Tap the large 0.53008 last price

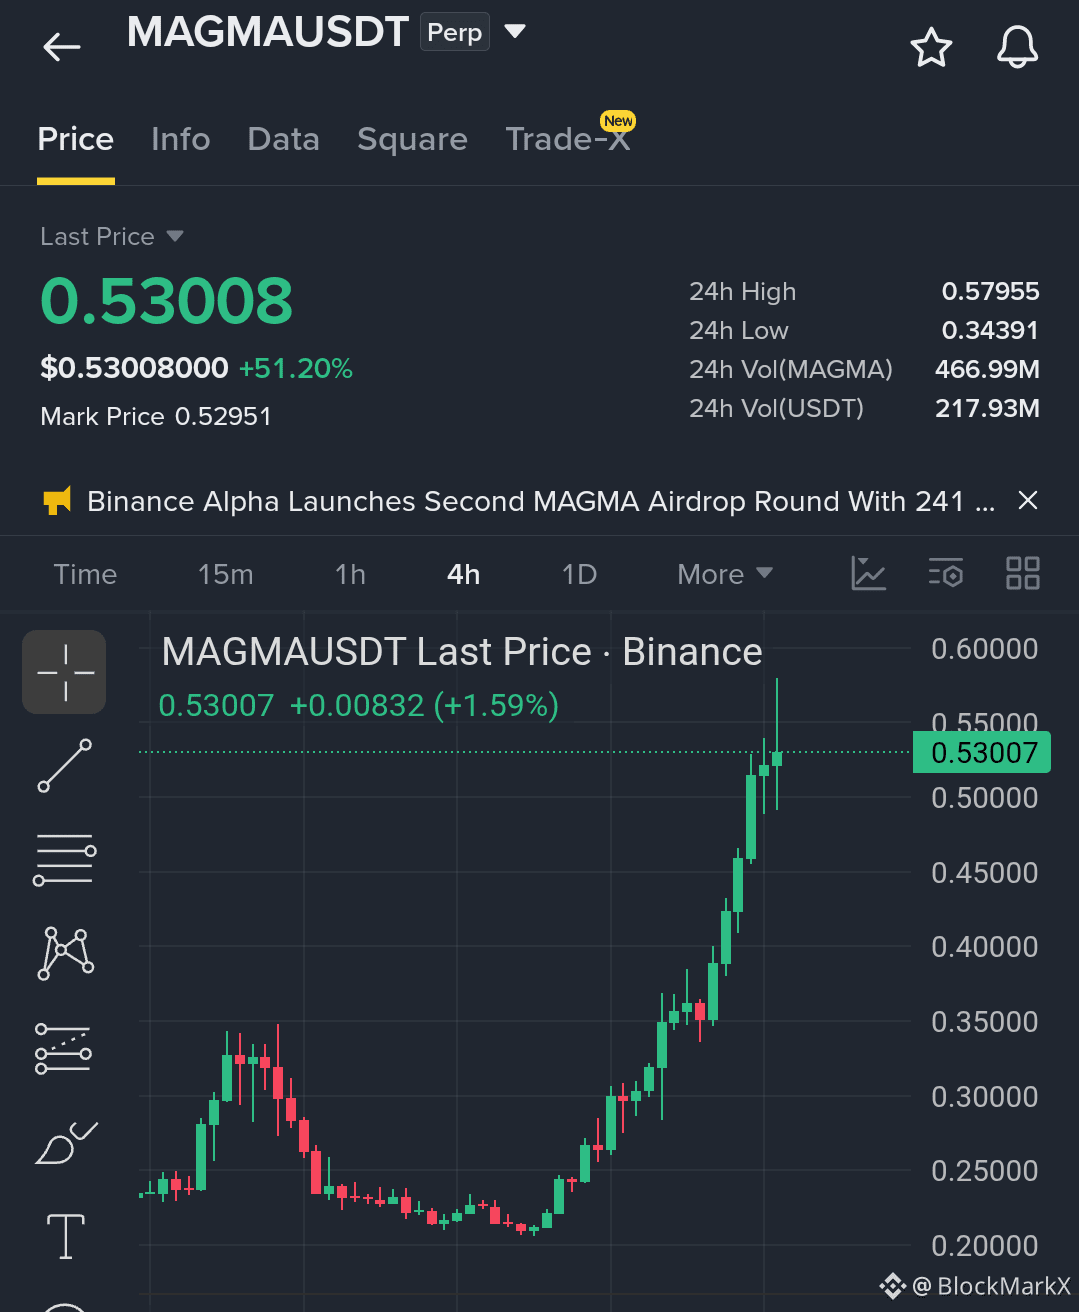[166, 301]
